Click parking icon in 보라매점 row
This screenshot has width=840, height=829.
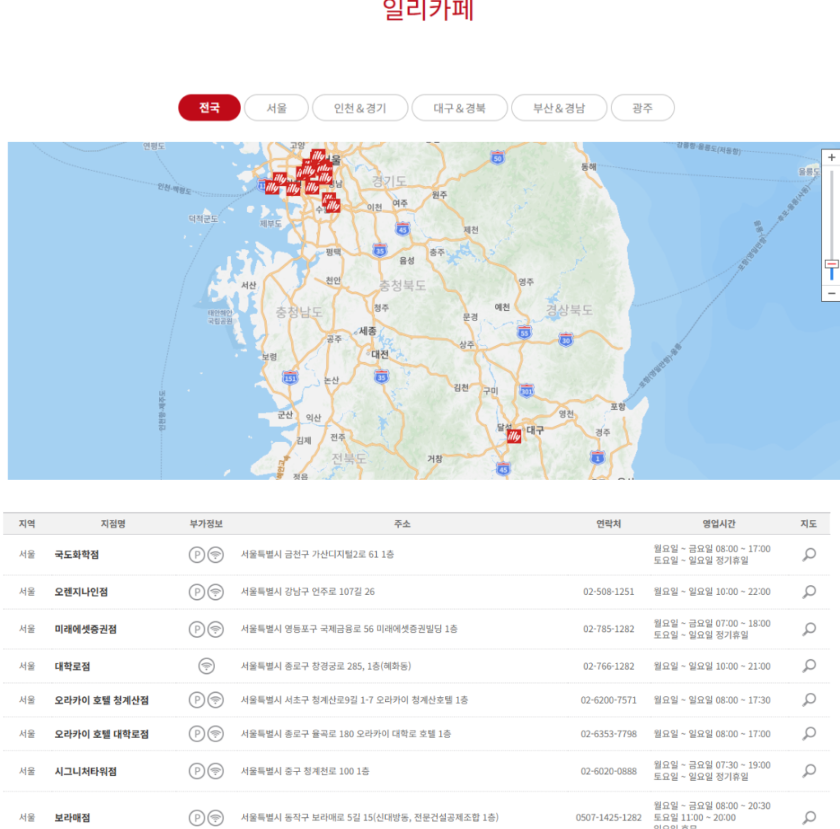(197, 818)
